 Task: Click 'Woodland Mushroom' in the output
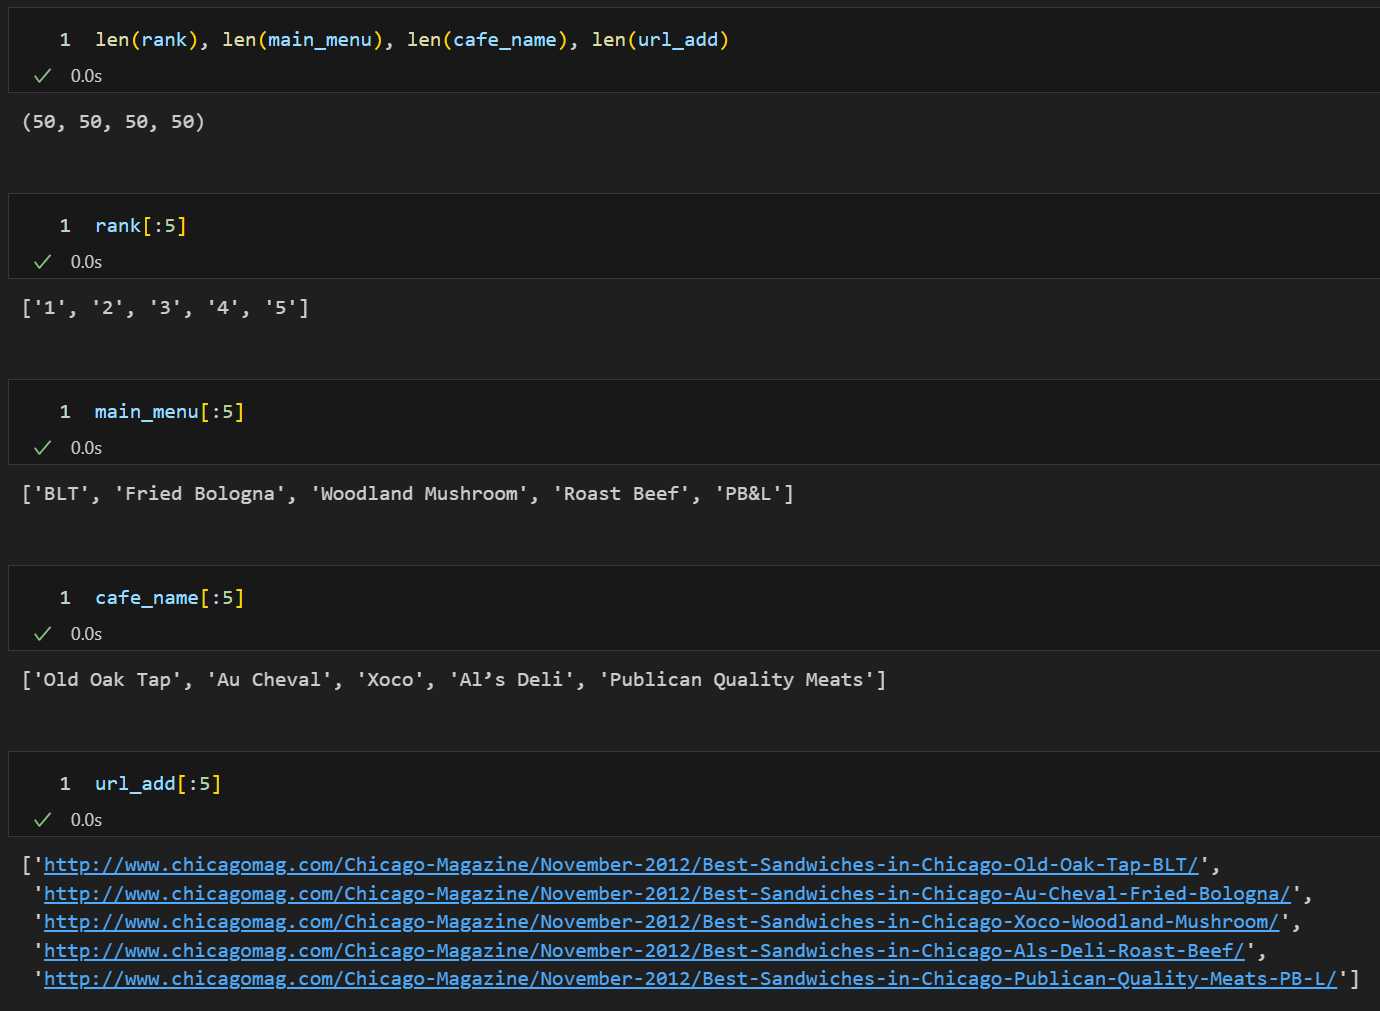click(x=419, y=494)
